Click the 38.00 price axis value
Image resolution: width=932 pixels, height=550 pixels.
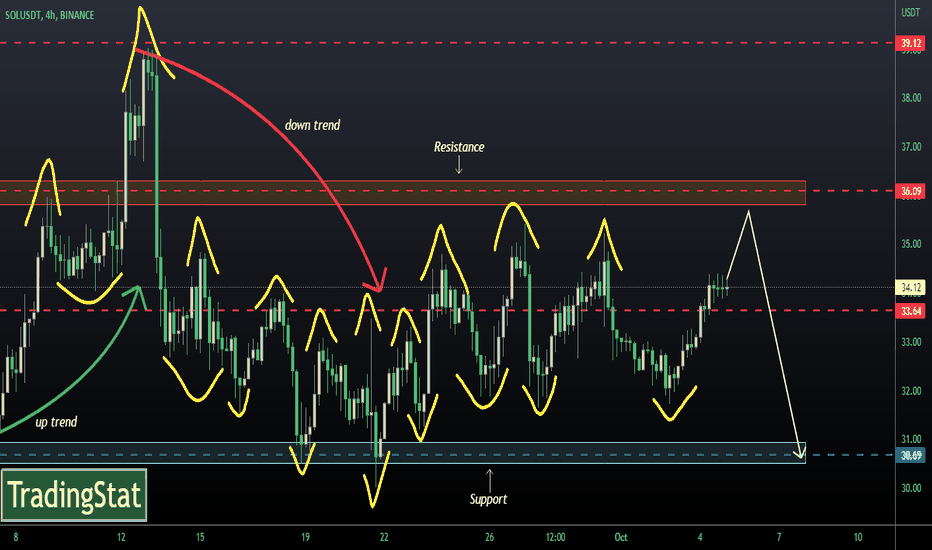coord(911,98)
